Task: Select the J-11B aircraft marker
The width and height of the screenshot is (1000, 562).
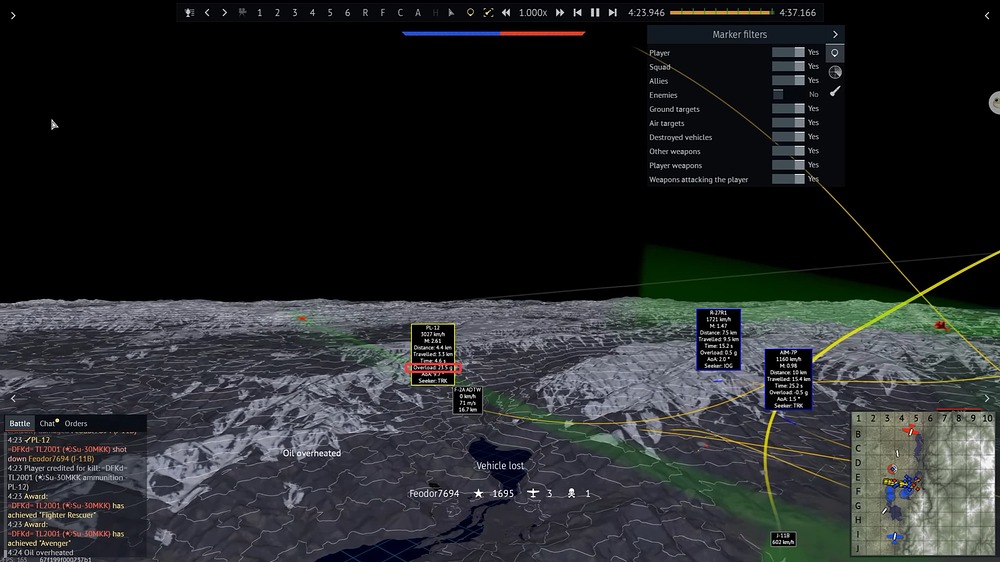Action: pyautogui.click(x=783, y=538)
